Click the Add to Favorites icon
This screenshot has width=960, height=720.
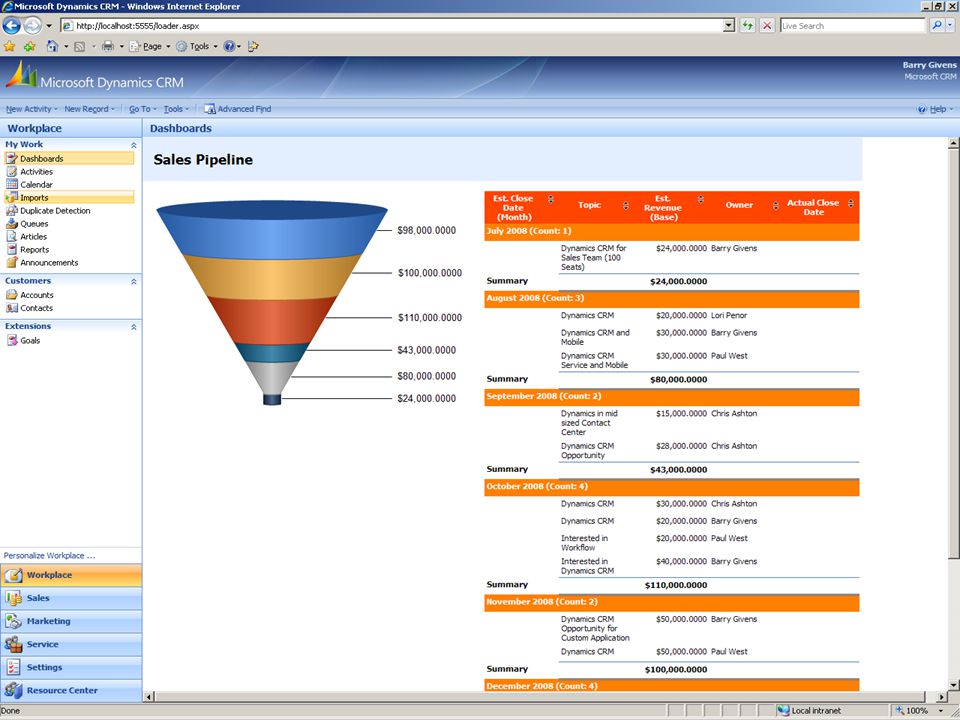[29, 47]
